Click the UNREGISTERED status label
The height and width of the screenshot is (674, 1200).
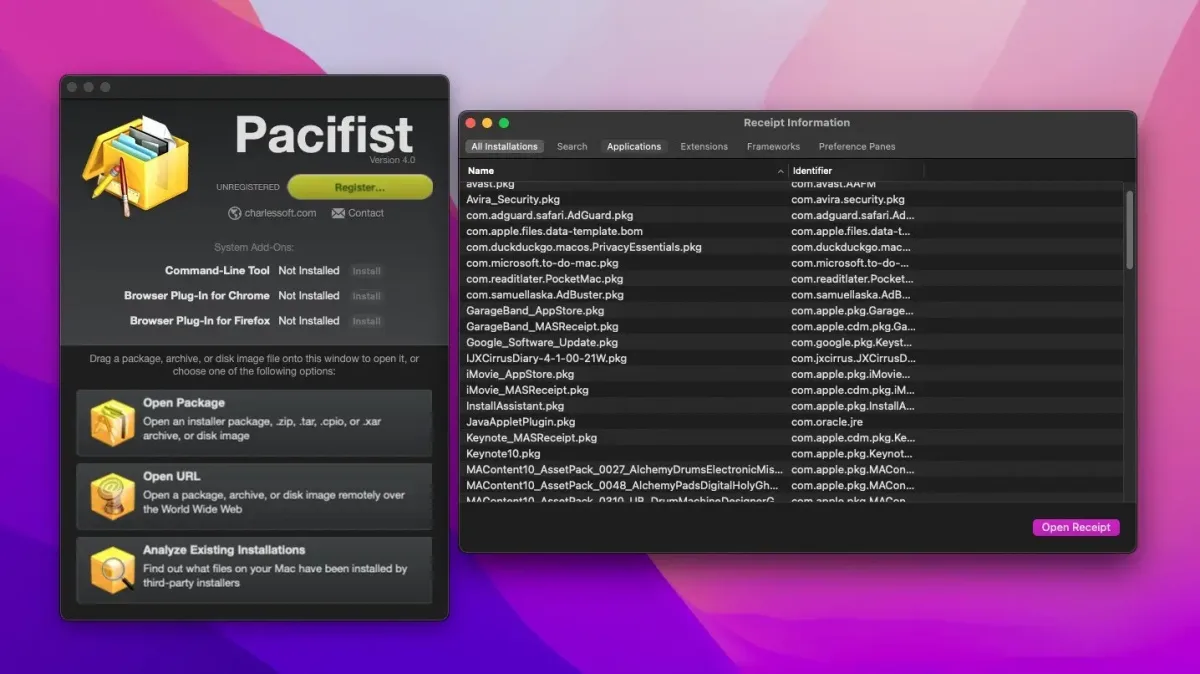coord(248,187)
